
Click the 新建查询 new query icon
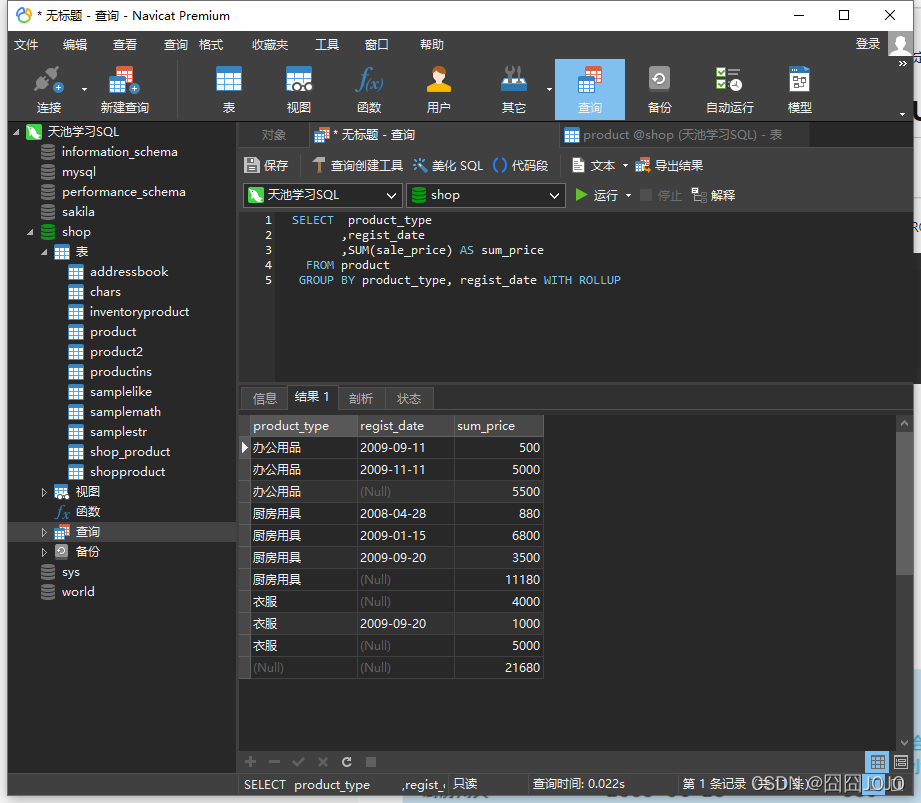(x=125, y=90)
